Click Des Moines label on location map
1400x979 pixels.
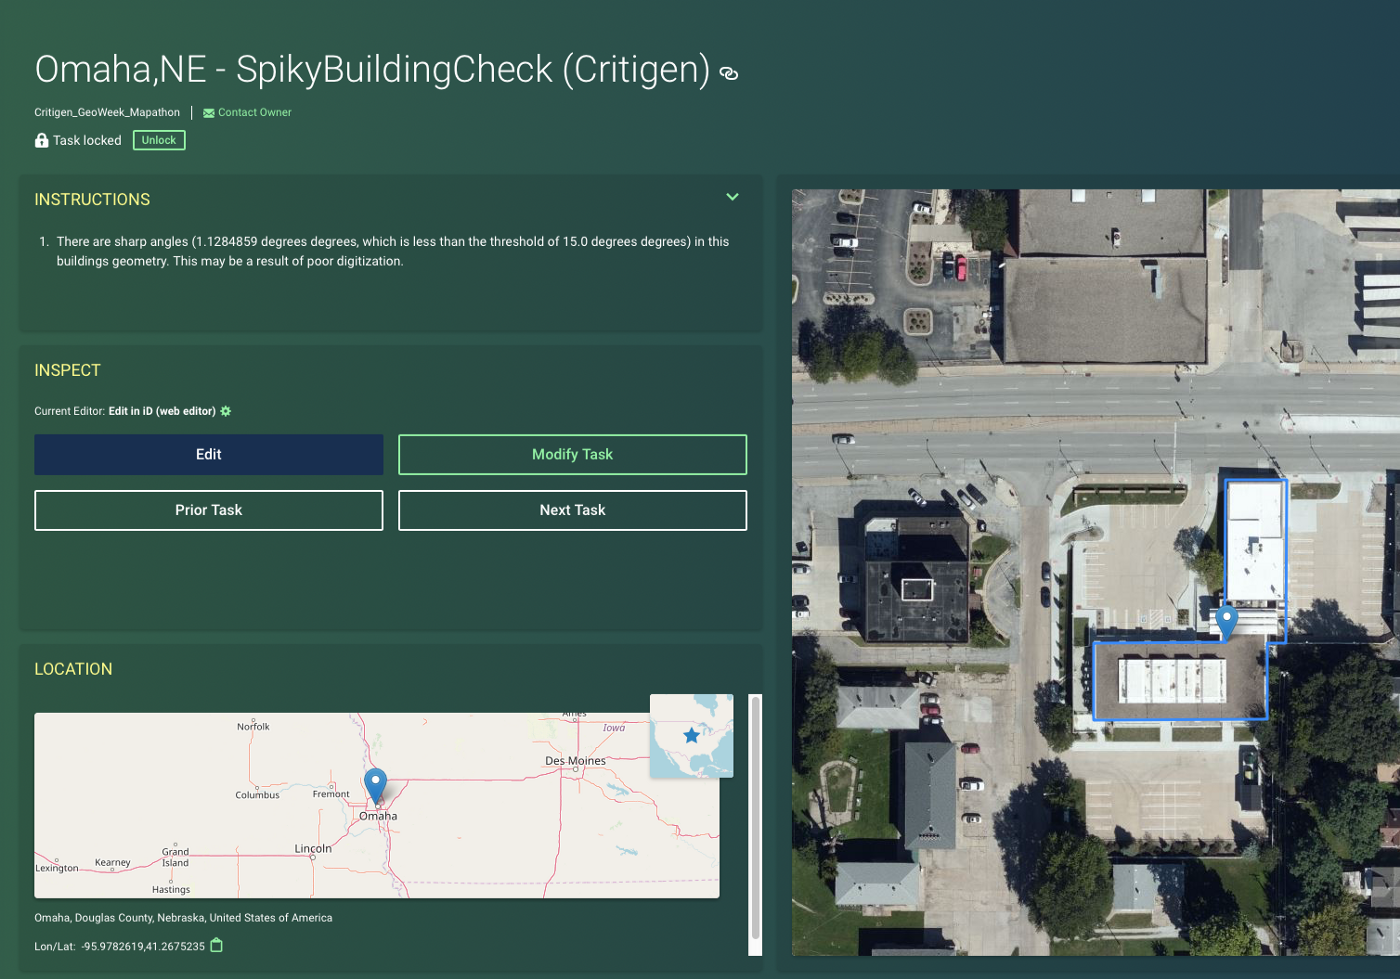click(x=575, y=761)
